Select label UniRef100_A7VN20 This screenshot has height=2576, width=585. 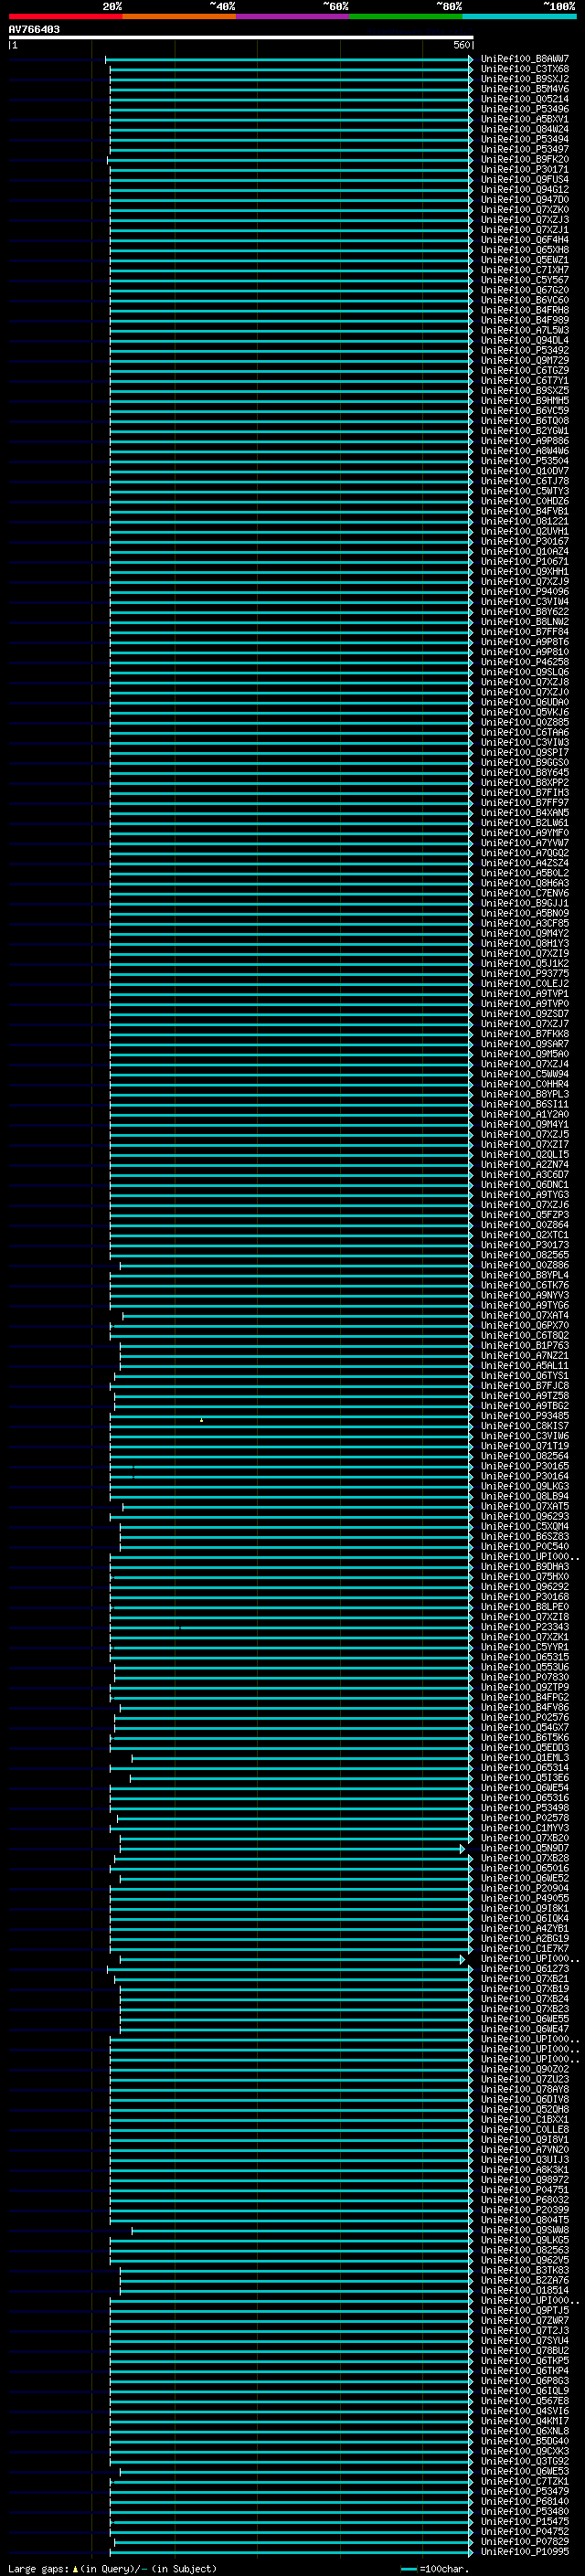(x=525, y=2149)
